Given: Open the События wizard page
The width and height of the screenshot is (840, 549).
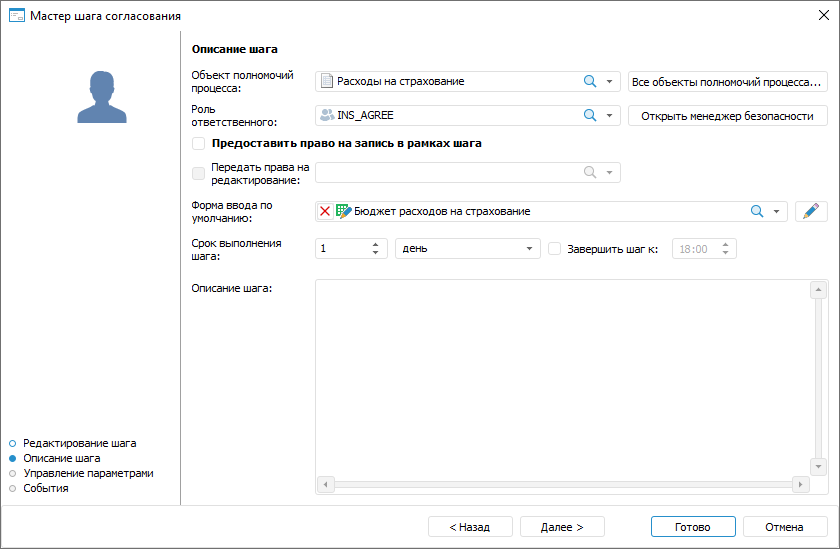Looking at the screenshot, I should coord(45,488).
